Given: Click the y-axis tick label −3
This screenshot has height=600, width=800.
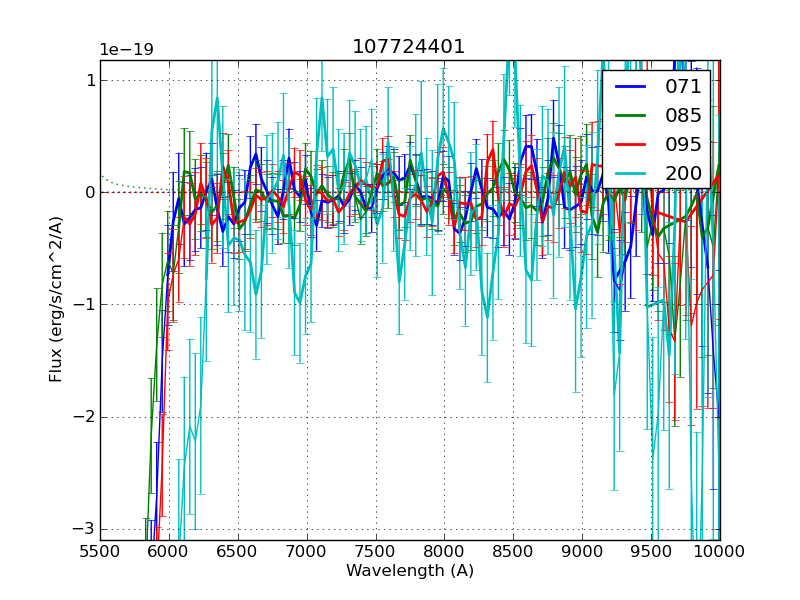Looking at the screenshot, I should pos(84,529).
